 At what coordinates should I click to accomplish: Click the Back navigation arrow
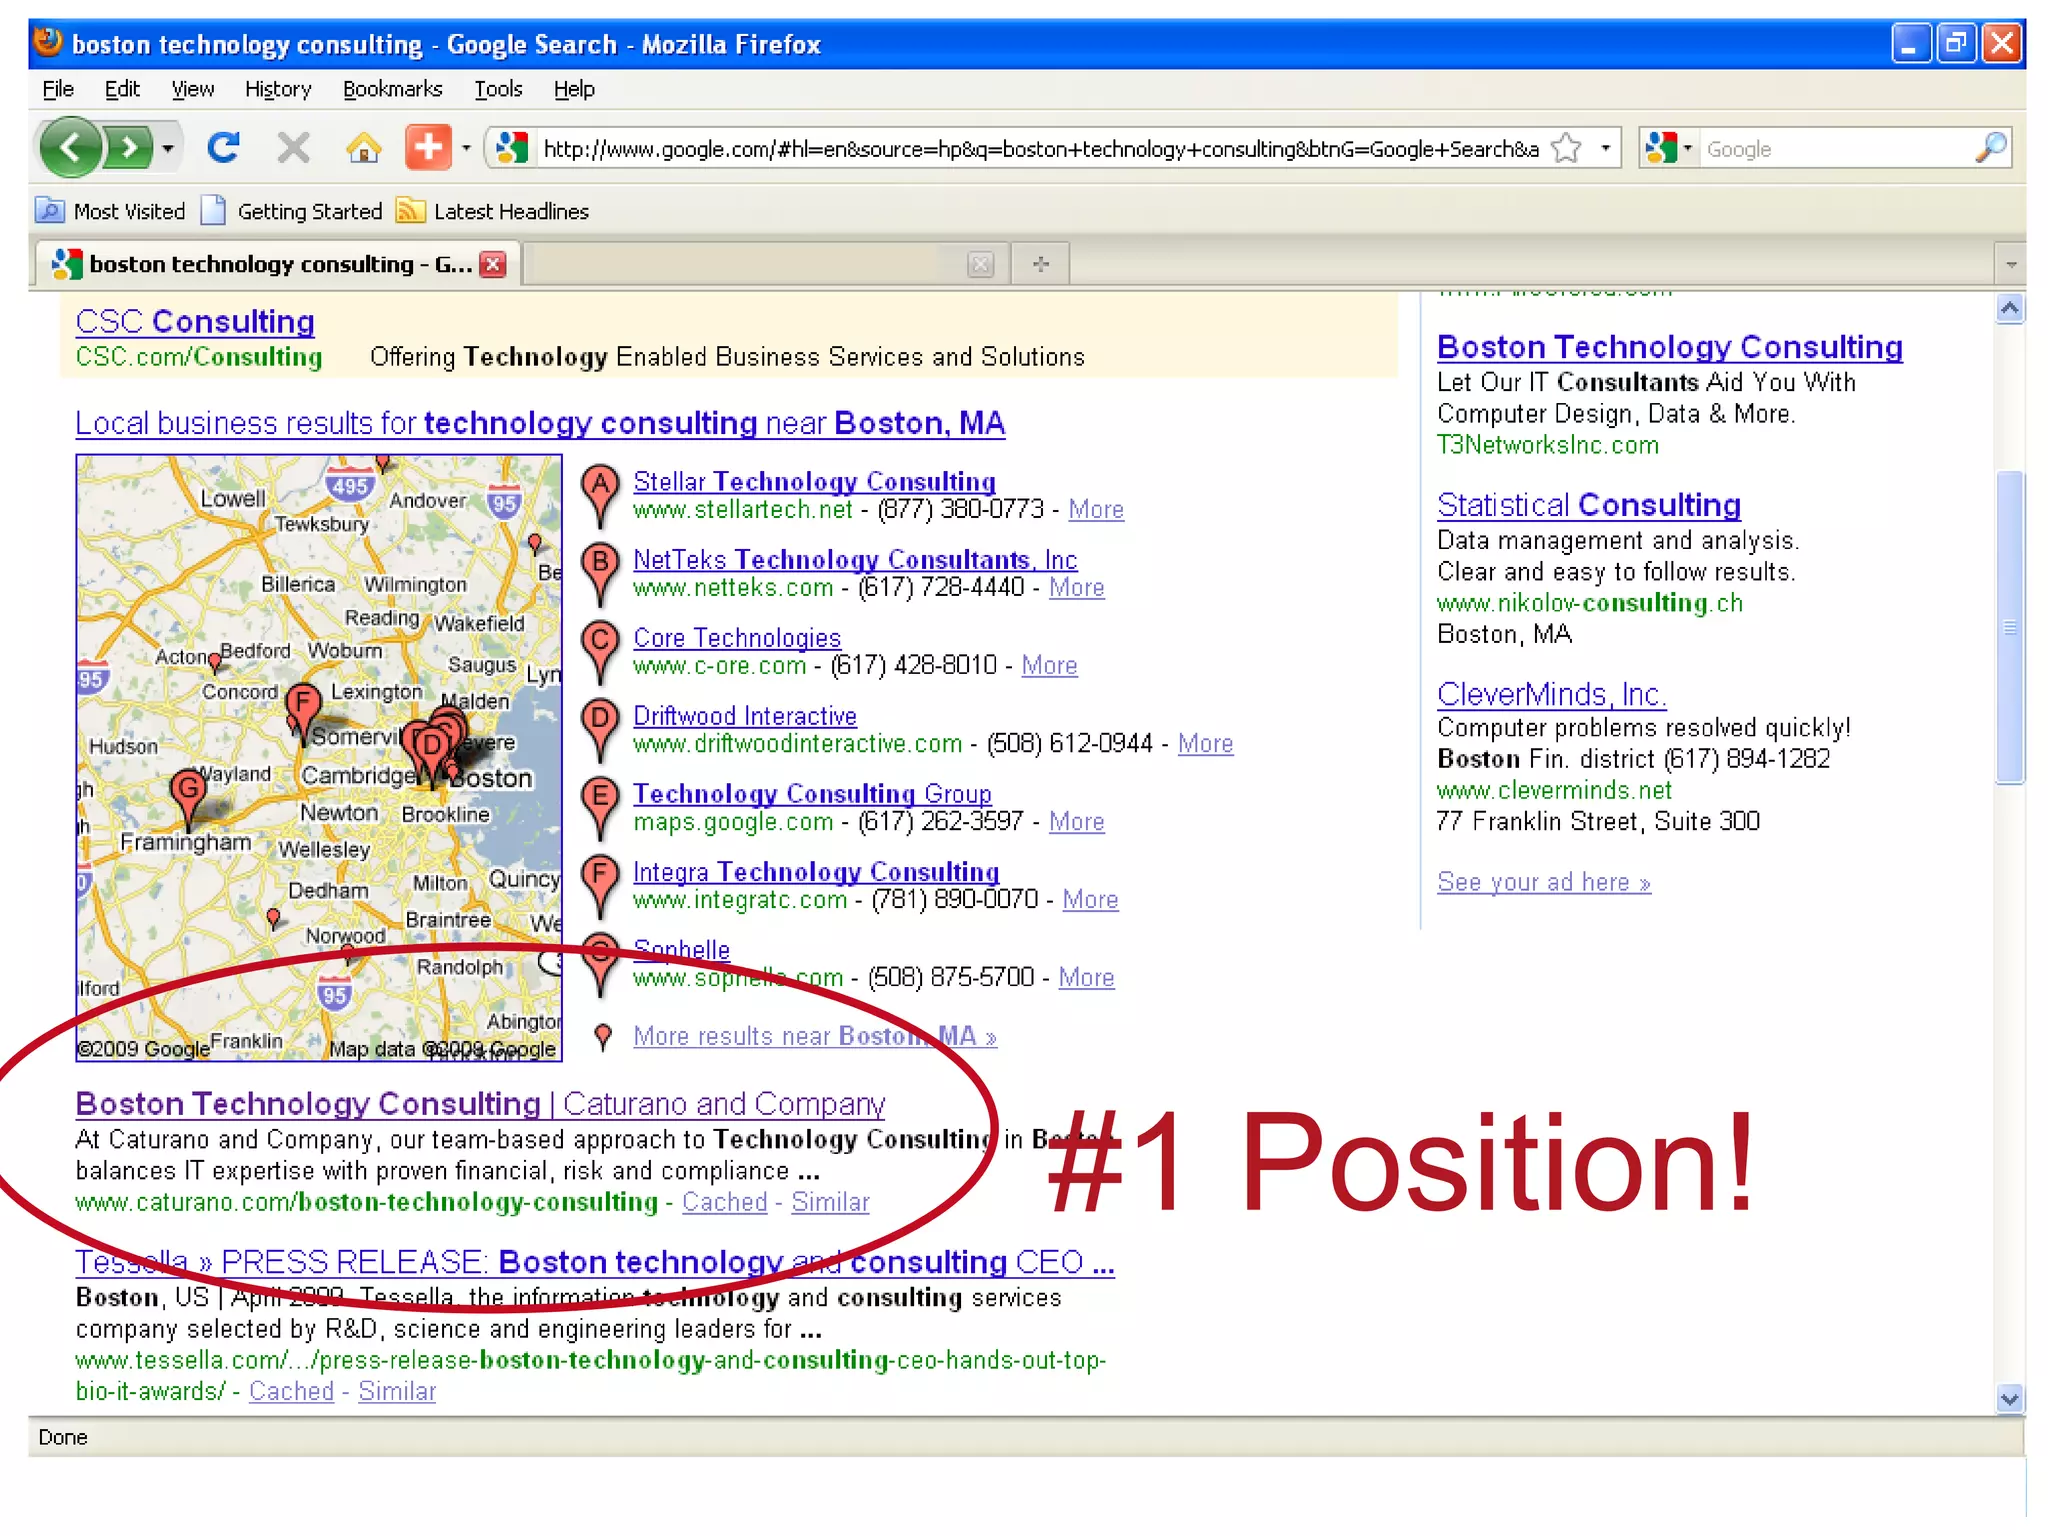(70, 149)
